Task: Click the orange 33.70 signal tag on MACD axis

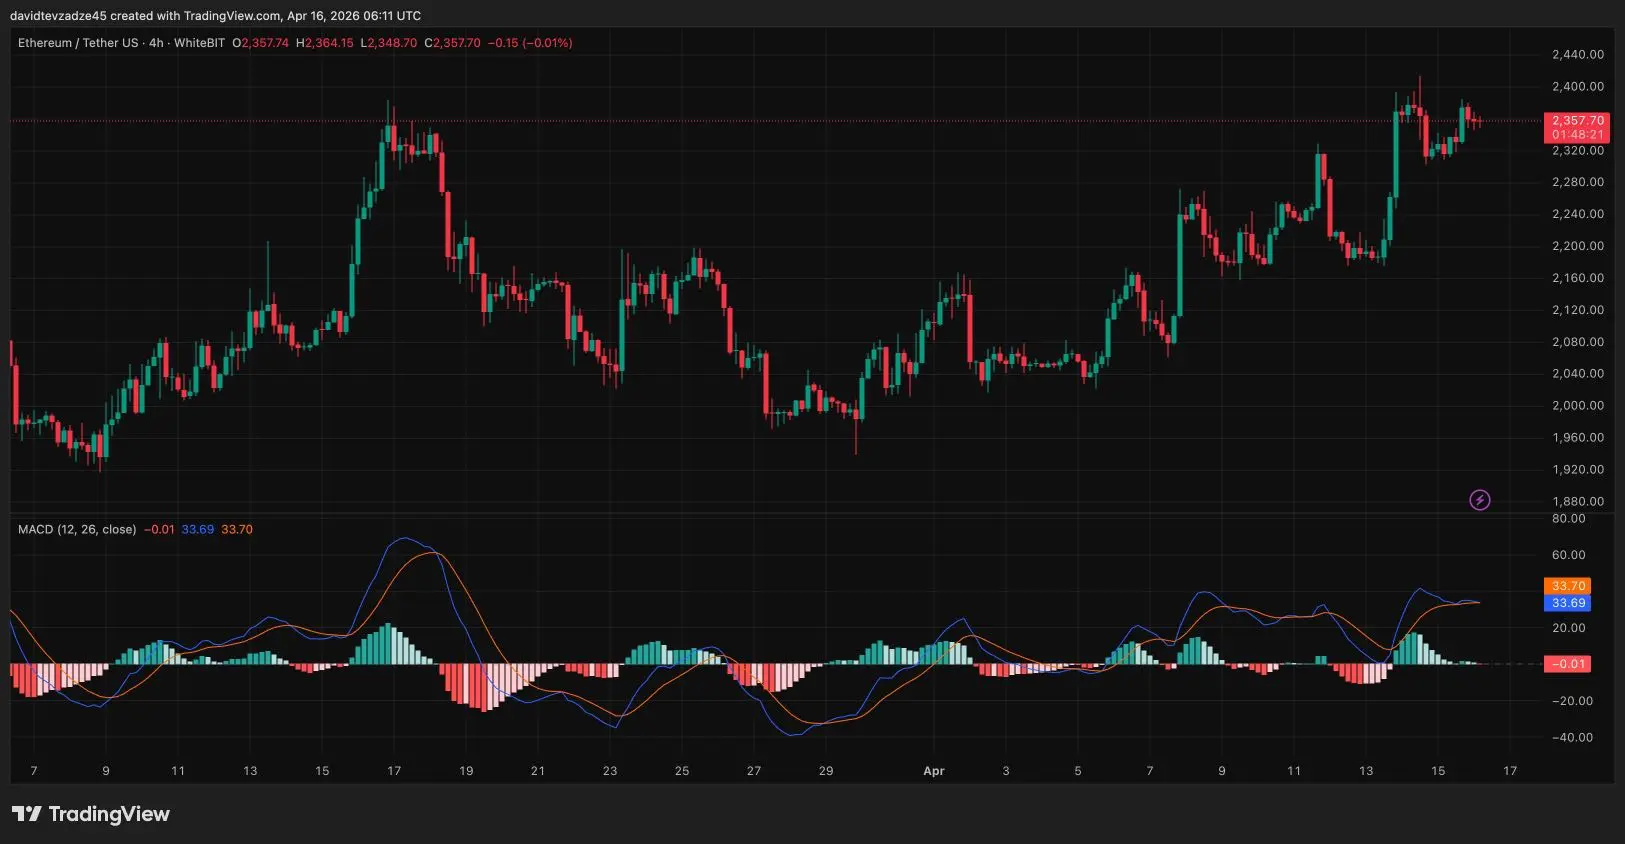Action: point(1568,586)
